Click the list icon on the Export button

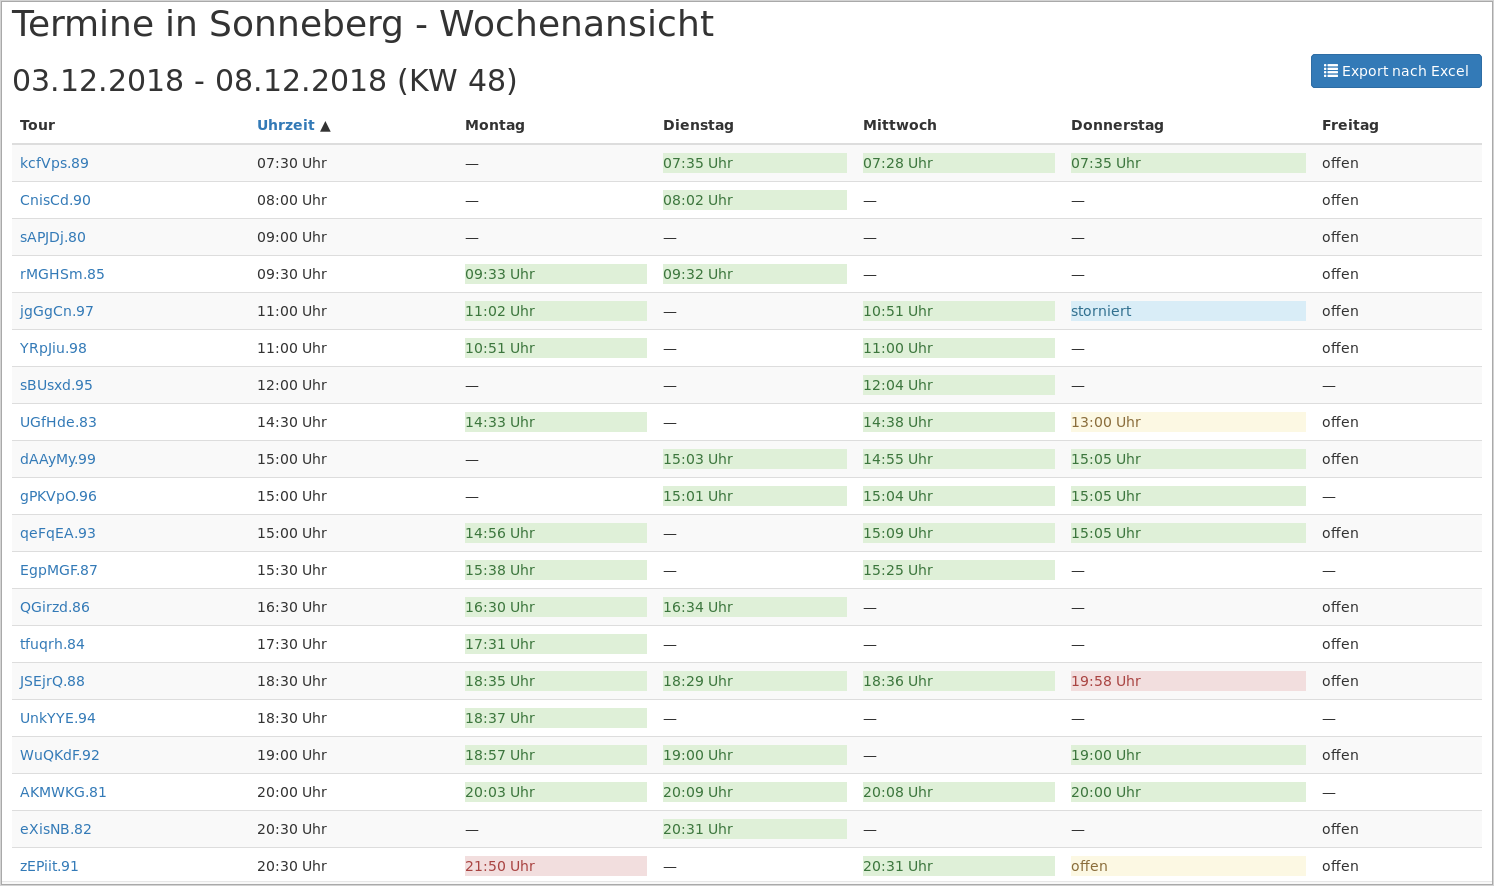coord(1330,70)
